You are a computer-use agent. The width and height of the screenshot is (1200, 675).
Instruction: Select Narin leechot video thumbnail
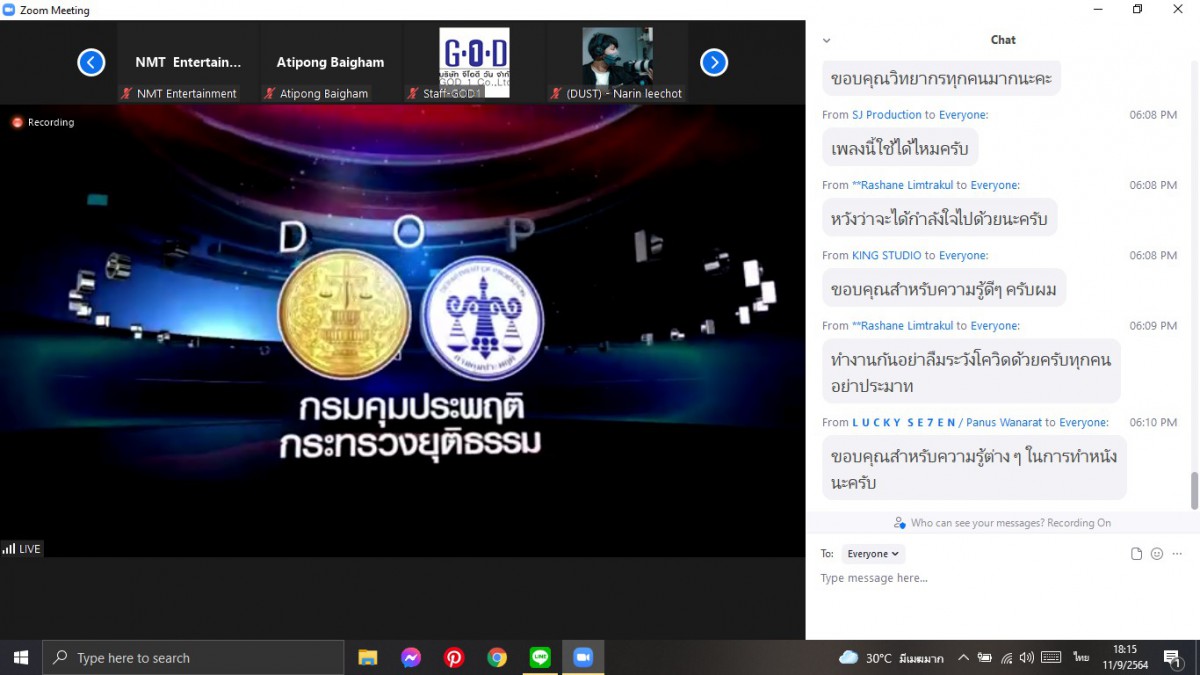pos(617,63)
